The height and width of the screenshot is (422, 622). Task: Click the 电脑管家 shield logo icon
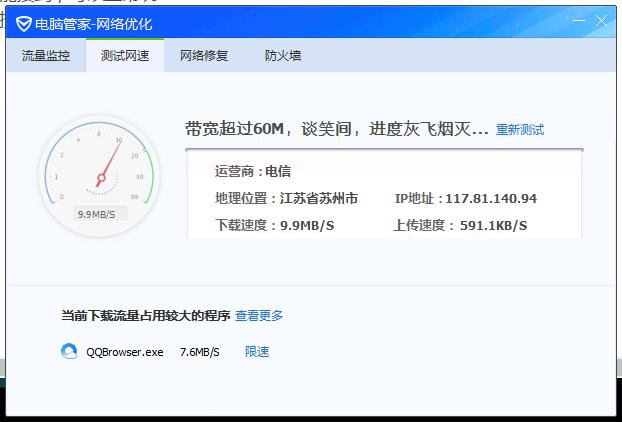(23, 24)
